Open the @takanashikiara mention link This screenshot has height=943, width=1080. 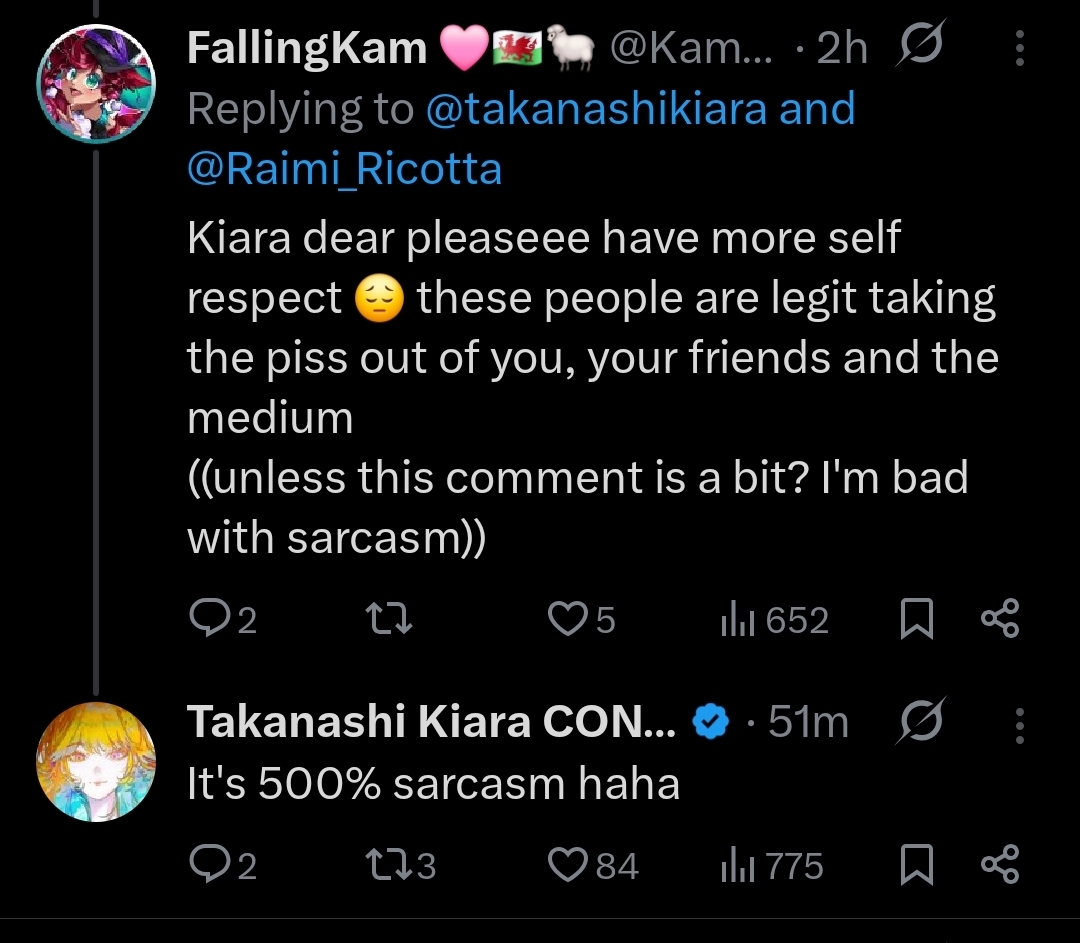point(597,109)
